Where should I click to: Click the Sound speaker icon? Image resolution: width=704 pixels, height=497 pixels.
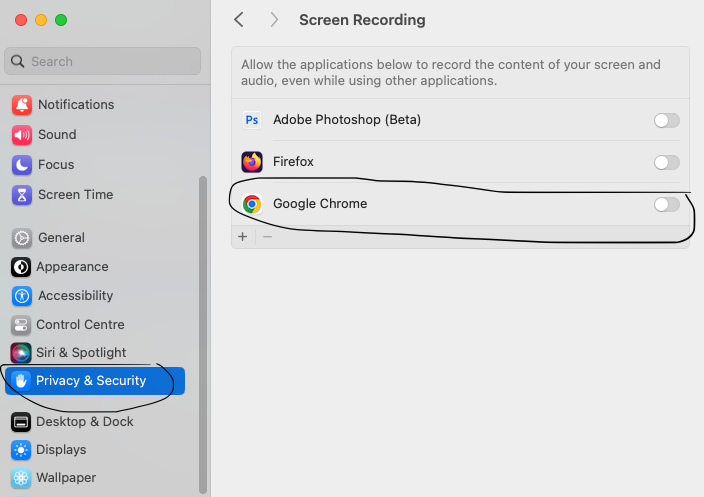21,135
